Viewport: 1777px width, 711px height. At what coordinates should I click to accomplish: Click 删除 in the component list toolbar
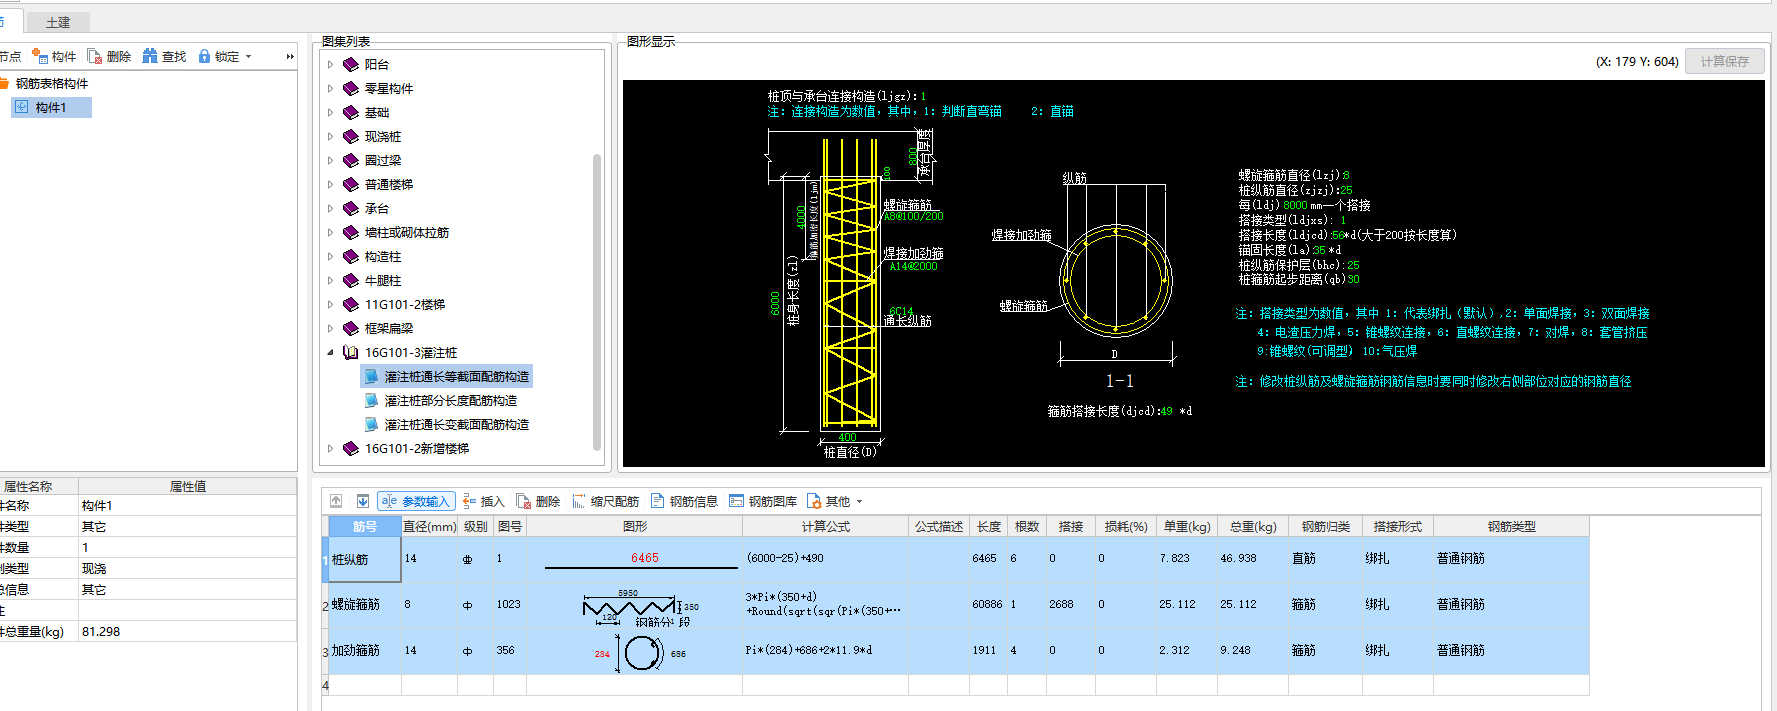tap(109, 56)
